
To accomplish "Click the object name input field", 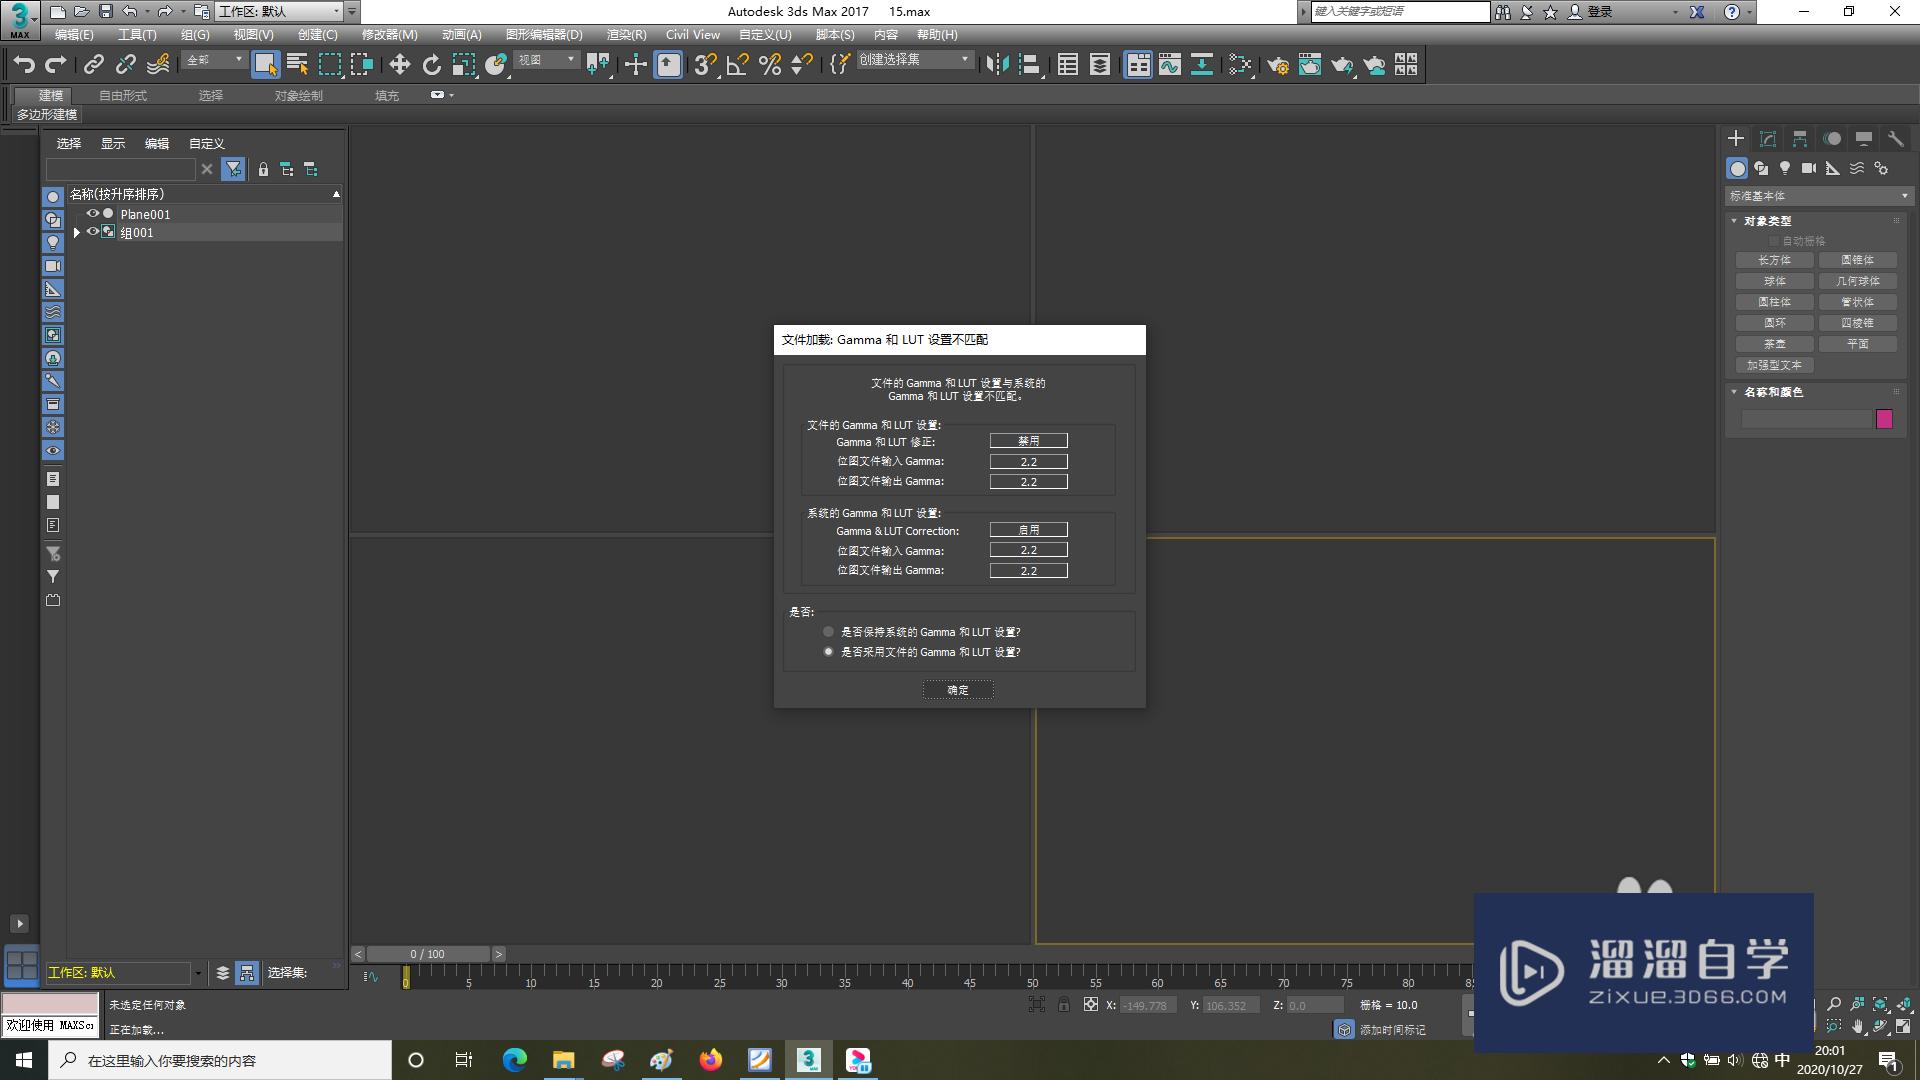I will (1806, 419).
